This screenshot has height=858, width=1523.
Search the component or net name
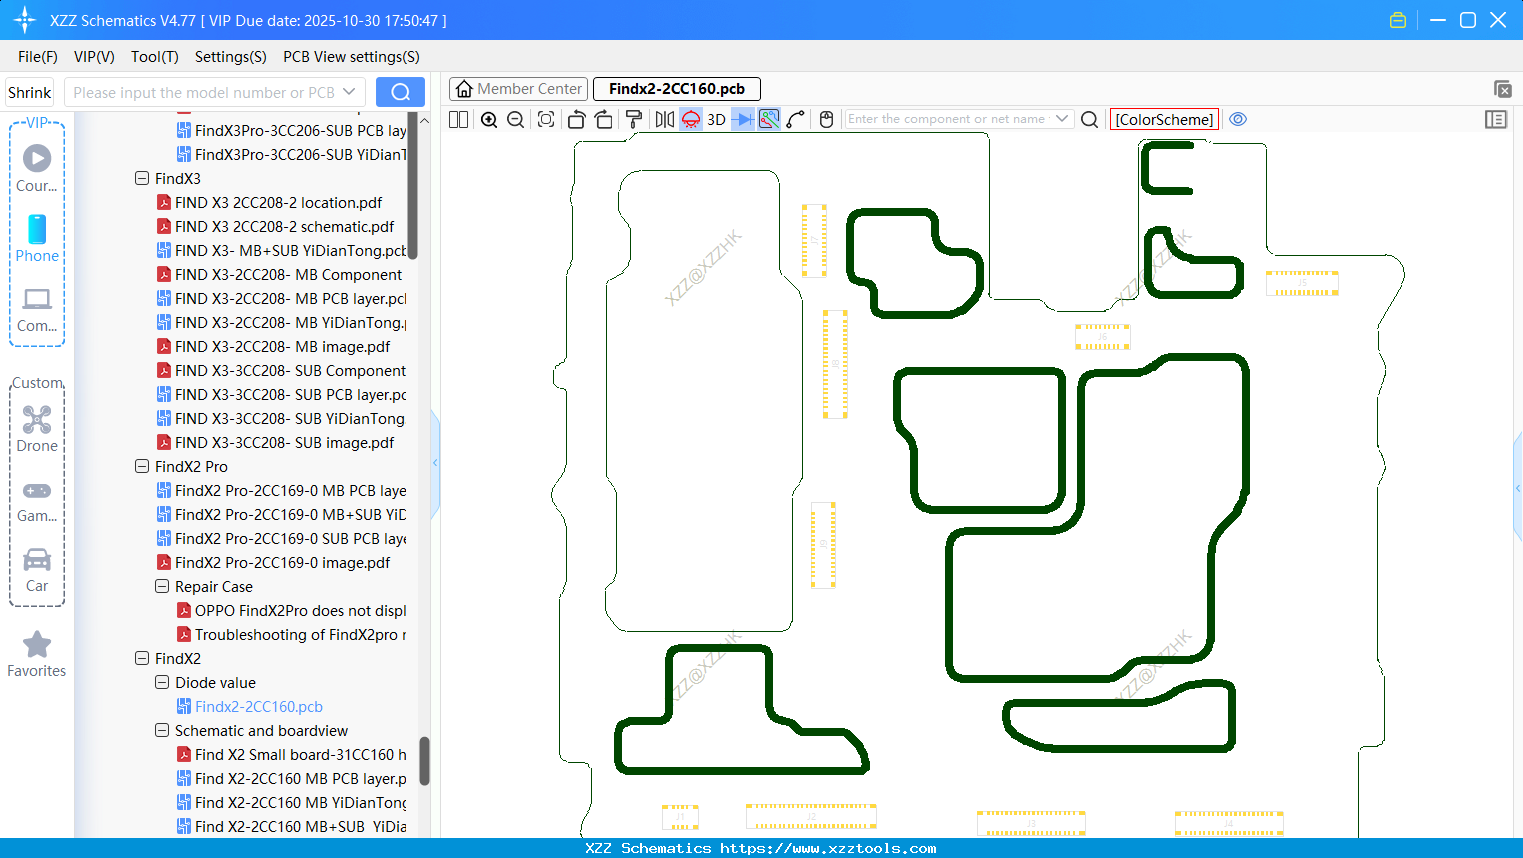(1090, 119)
